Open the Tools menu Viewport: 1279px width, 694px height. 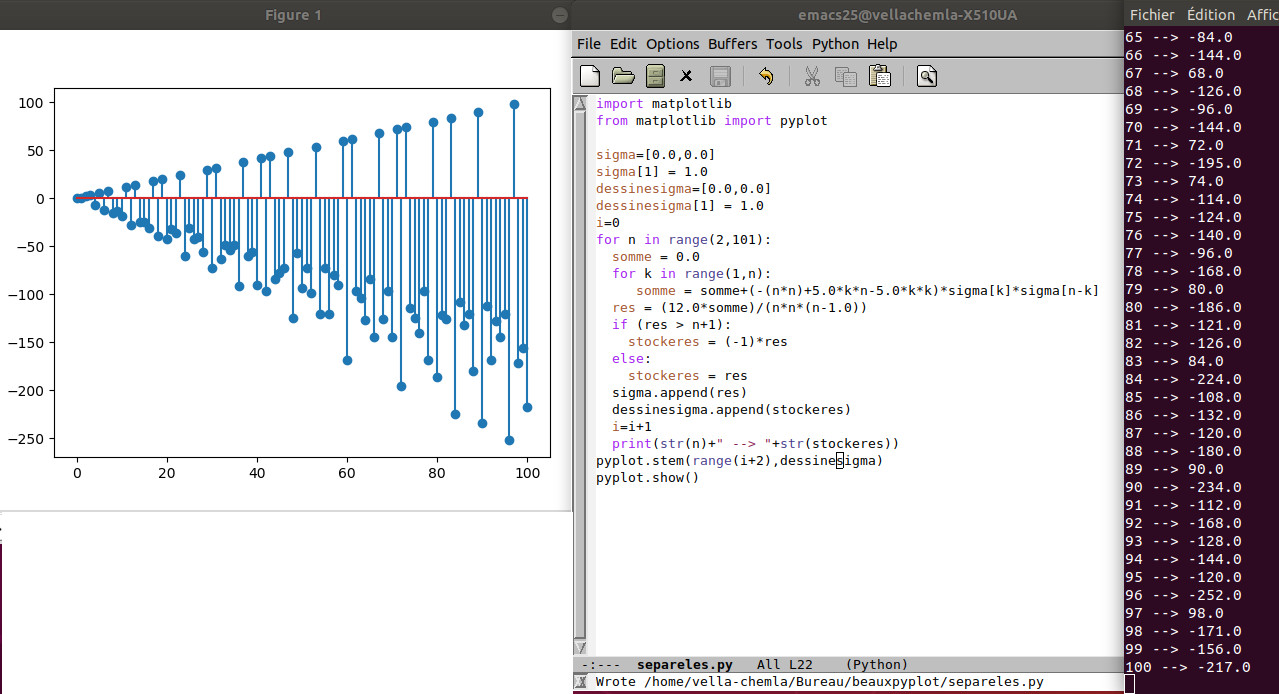pos(784,44)
